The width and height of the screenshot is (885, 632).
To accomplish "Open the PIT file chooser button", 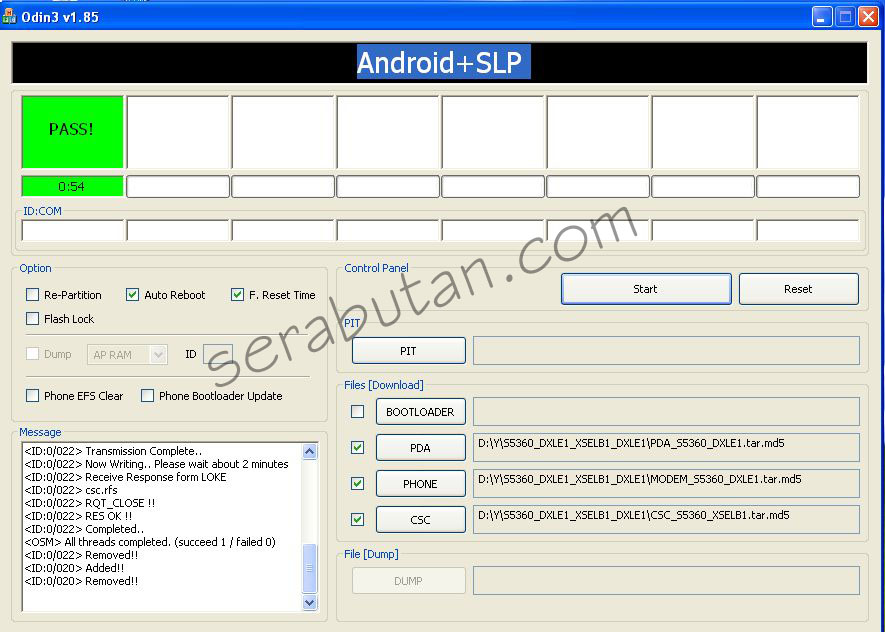I will click(x=409, y=351).
